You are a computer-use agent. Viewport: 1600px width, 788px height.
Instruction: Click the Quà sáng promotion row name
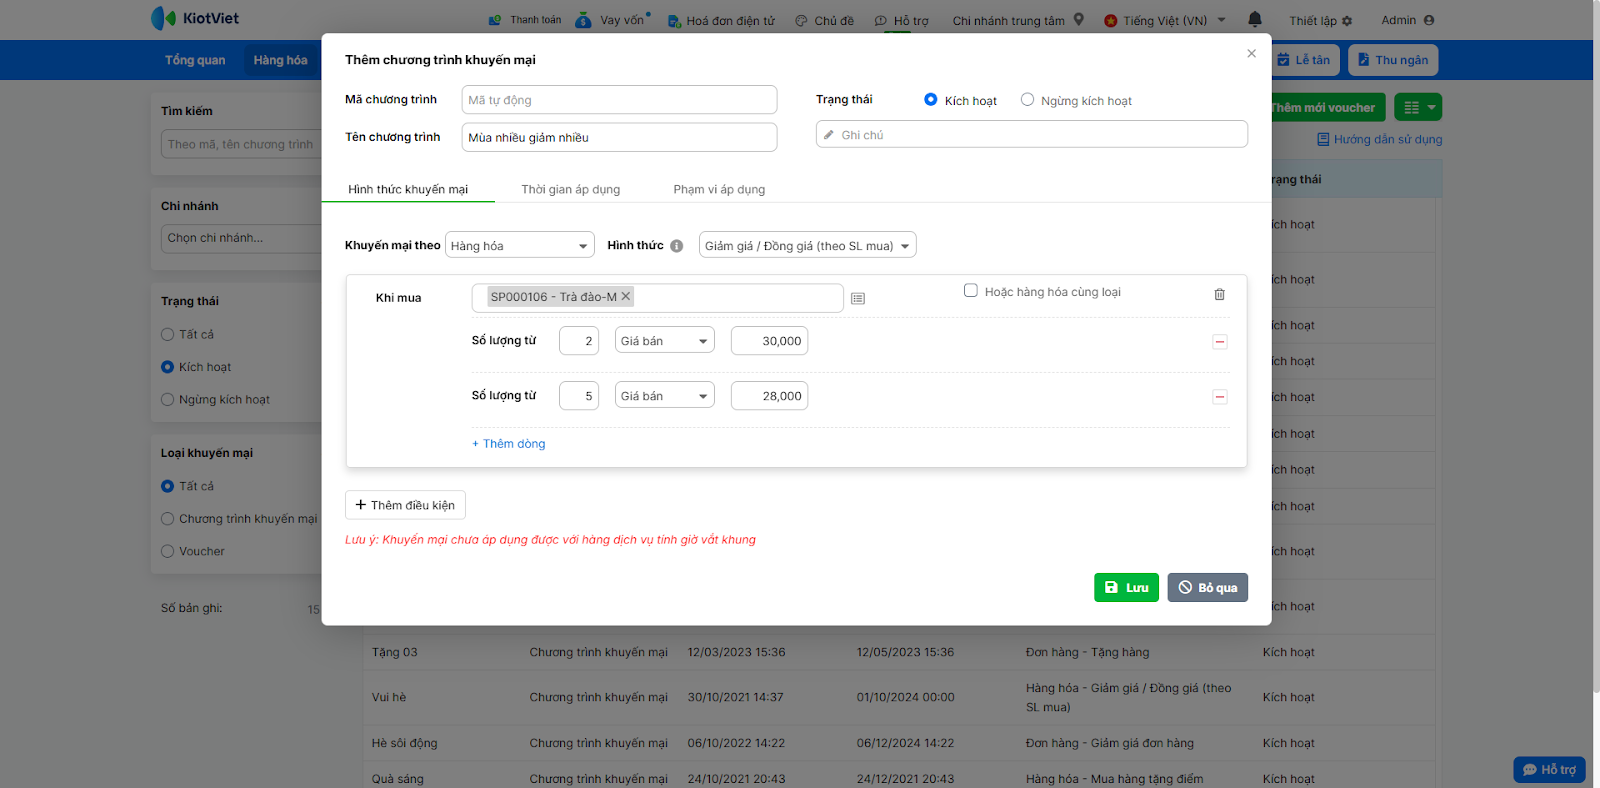pyautogui.click(x=398, y=779)
